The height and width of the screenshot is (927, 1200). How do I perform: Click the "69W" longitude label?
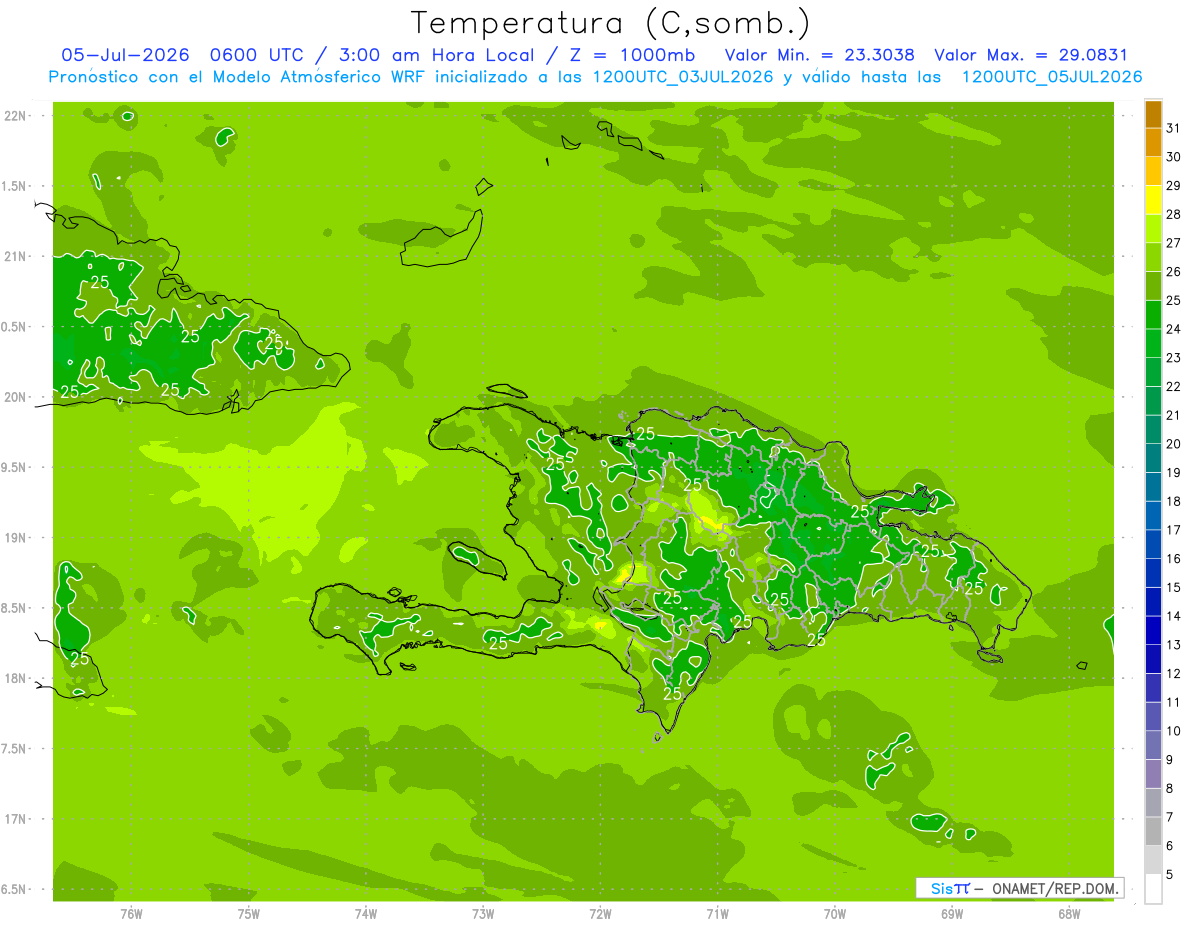(x=952, y=913)
